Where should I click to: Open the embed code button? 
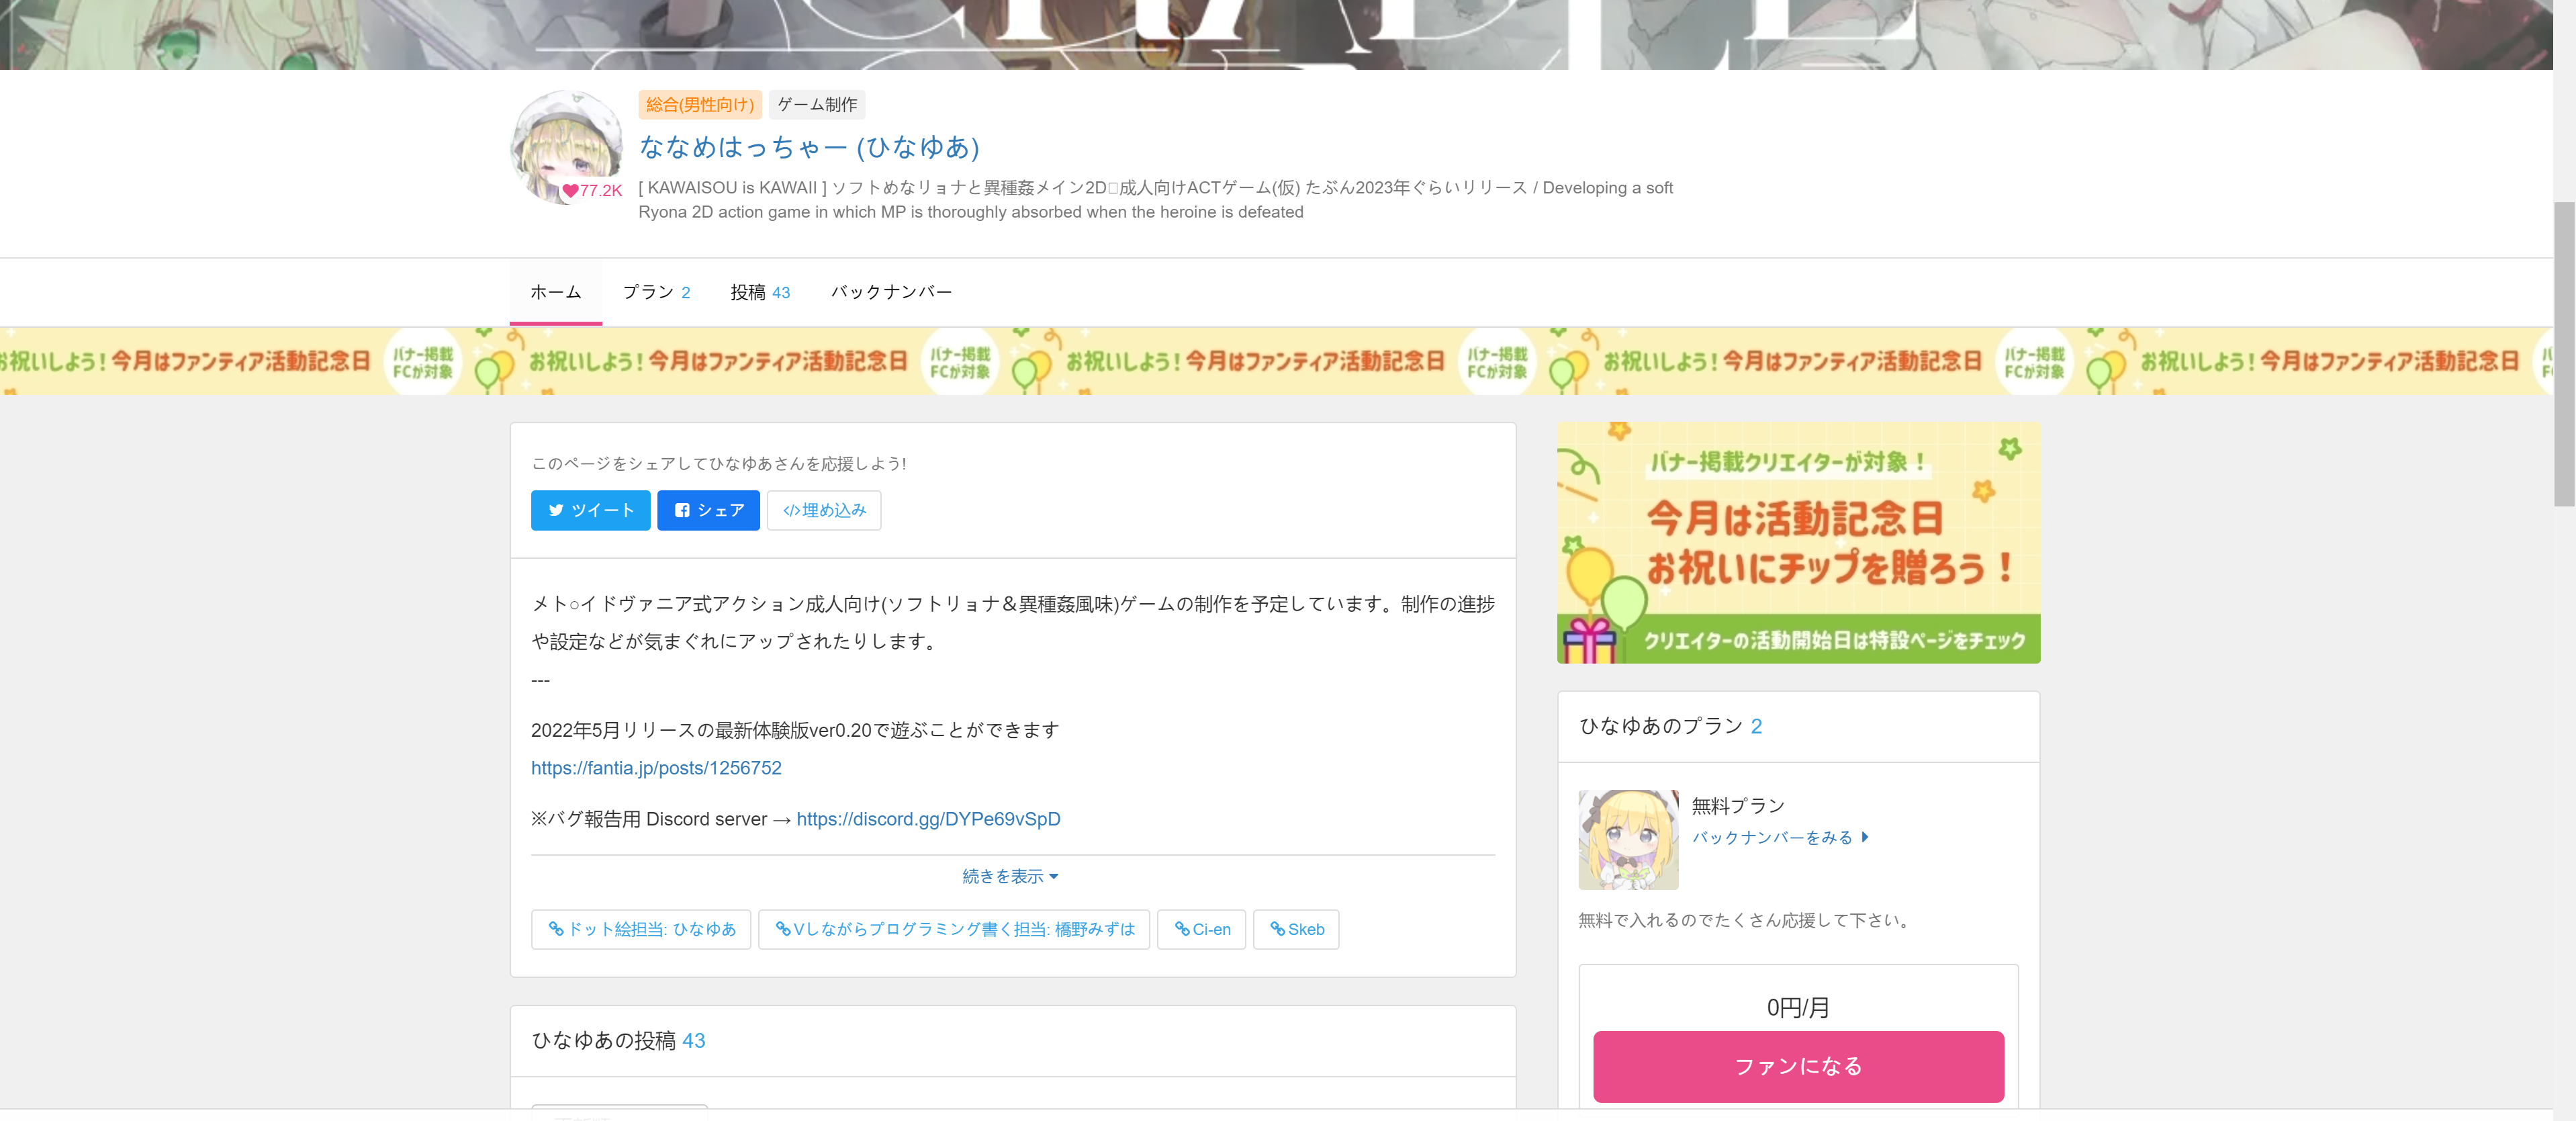(x=823, y=510)
